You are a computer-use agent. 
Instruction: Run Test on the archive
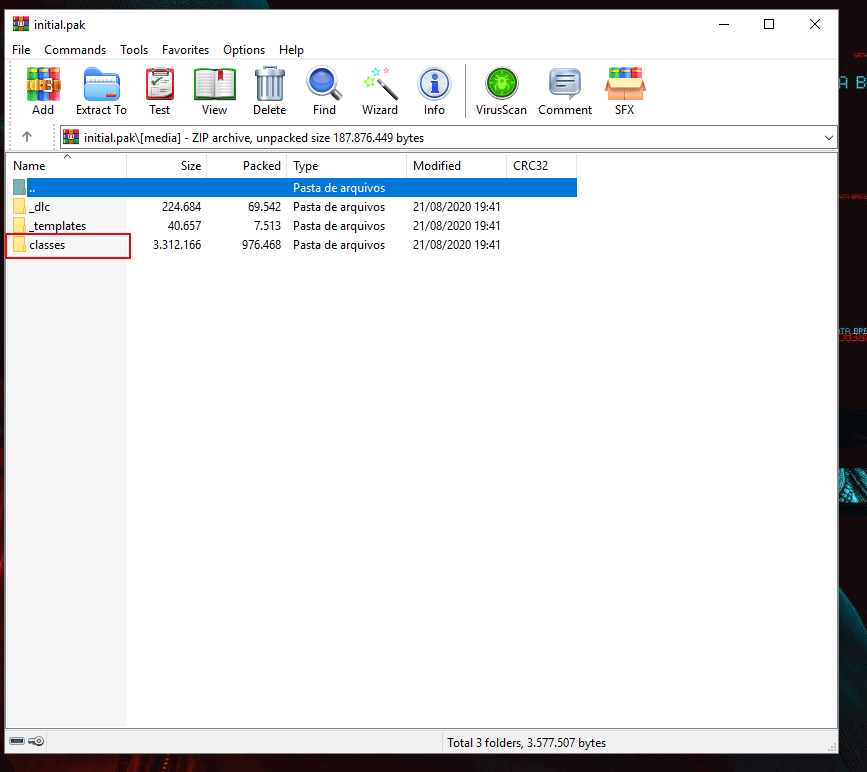(x=160, y=91)
